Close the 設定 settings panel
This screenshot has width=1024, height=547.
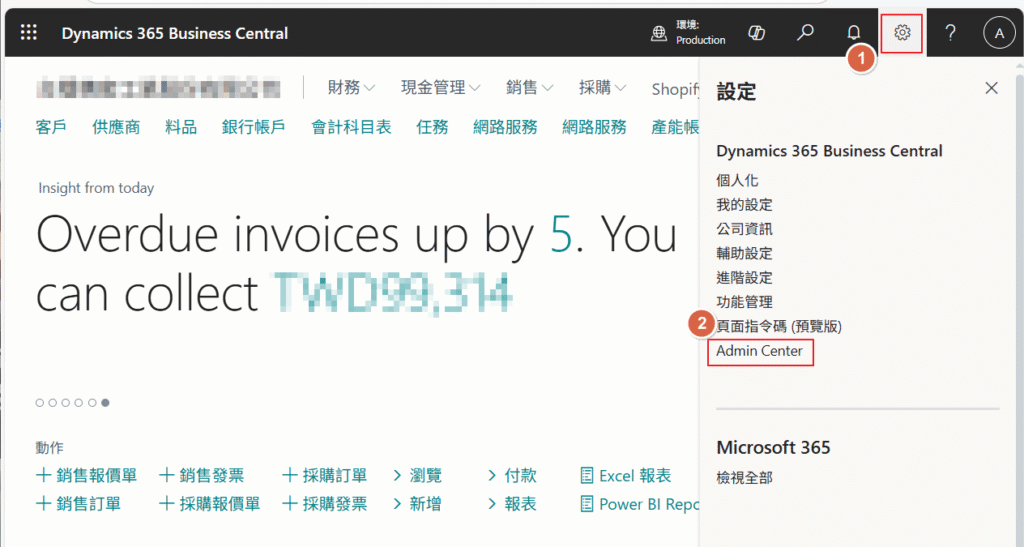991,88
